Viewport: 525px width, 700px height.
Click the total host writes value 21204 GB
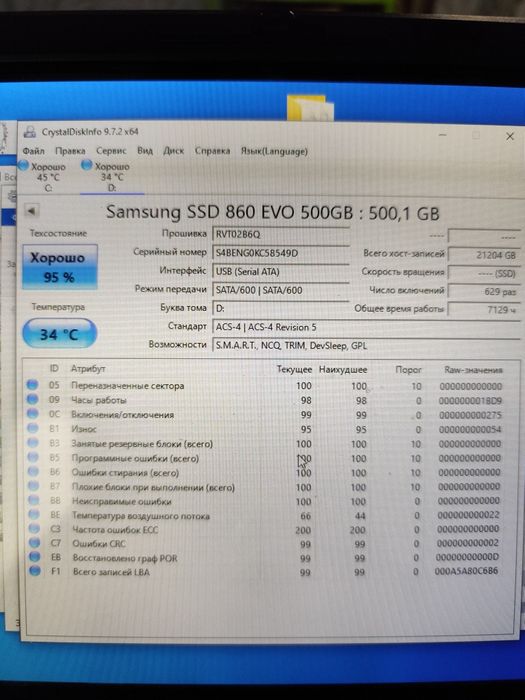(483, 255)
